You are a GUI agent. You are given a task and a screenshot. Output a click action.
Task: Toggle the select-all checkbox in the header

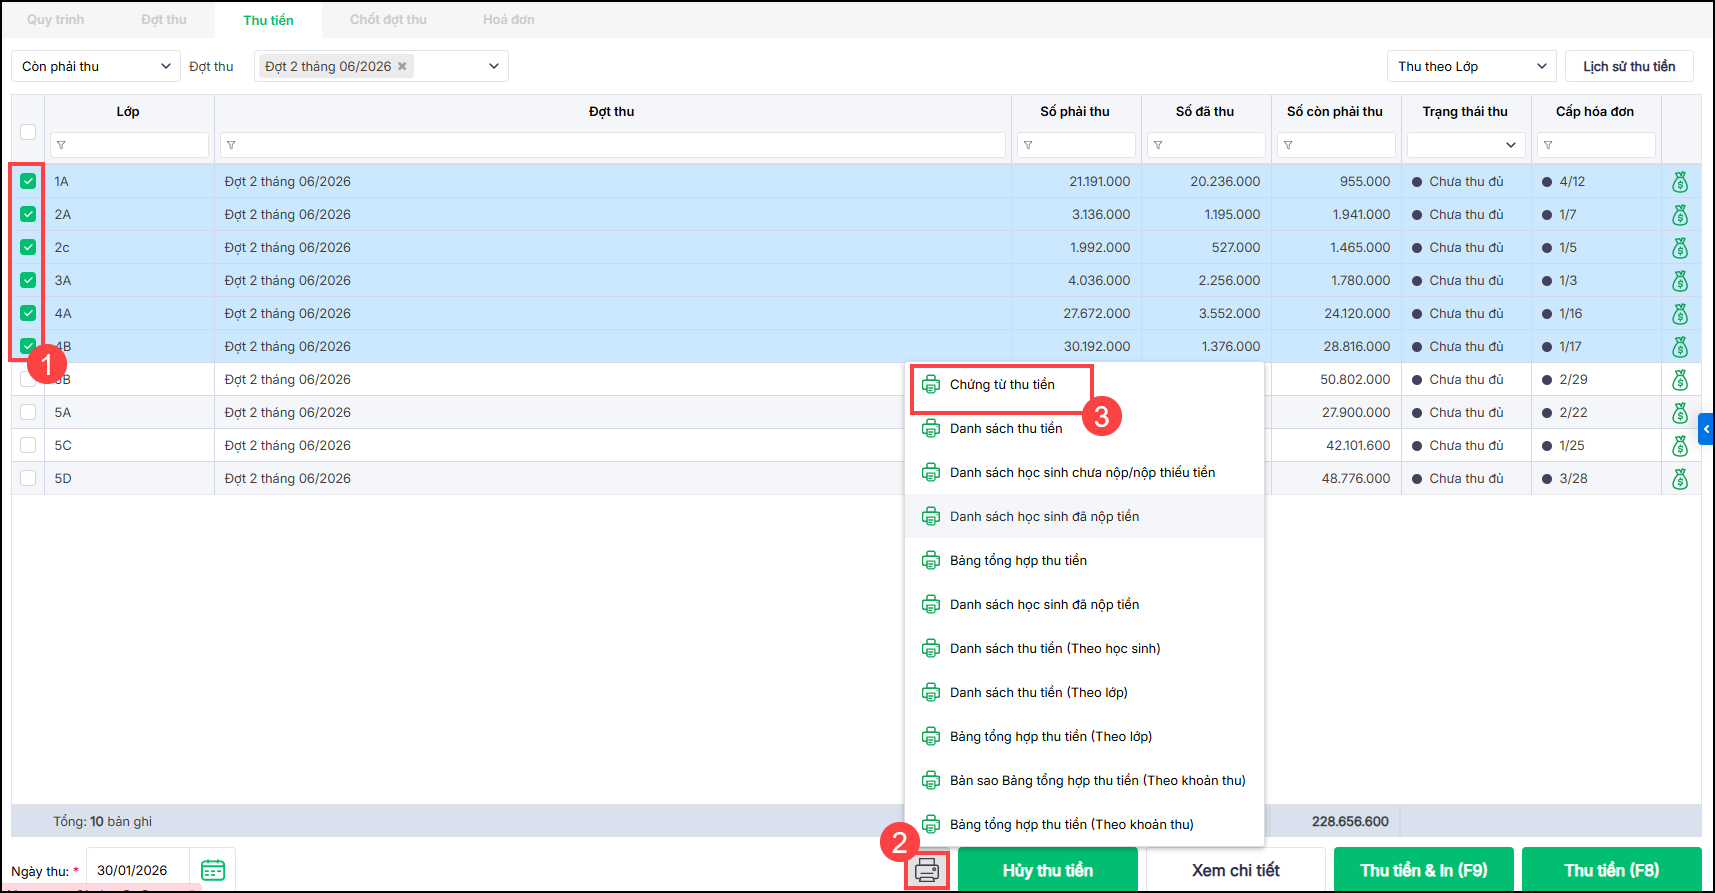(28, 132)
